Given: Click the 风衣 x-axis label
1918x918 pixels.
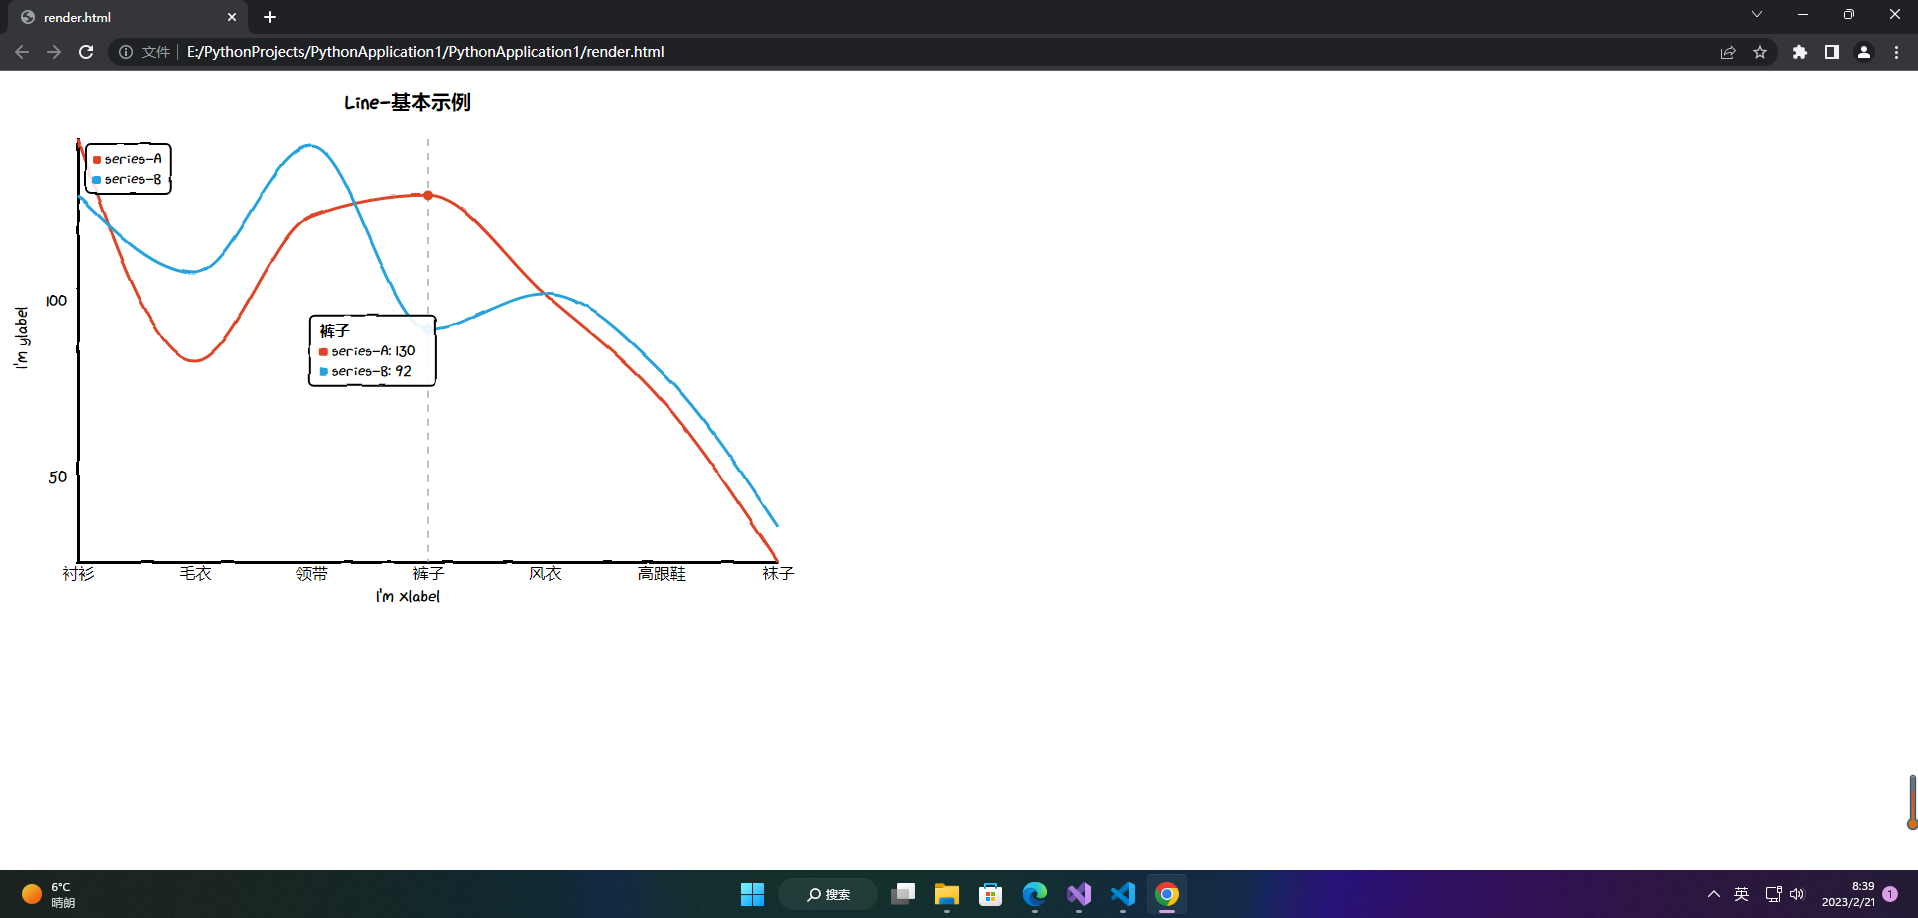Looking at the screenshot, I should (x=545, y=573).
